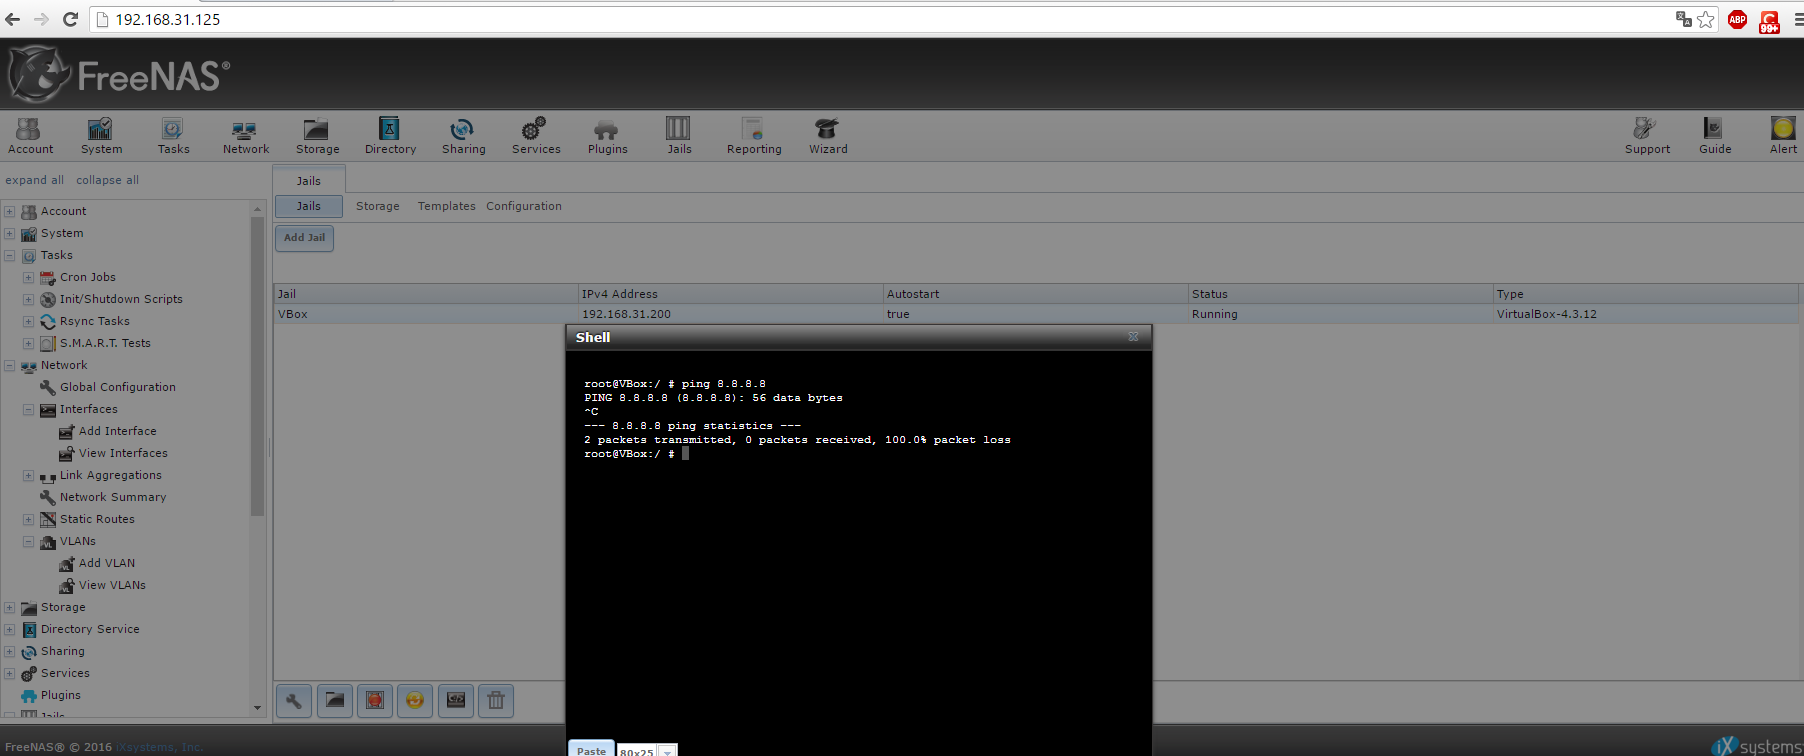Expand the Static Routes node
Viewport: 1804px width, 756px height.
[28, 519]
